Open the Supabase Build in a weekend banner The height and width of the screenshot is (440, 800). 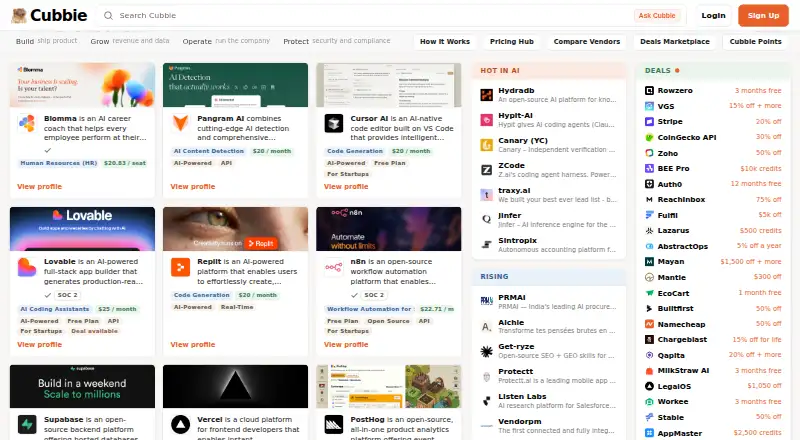(x=82, y=386)
